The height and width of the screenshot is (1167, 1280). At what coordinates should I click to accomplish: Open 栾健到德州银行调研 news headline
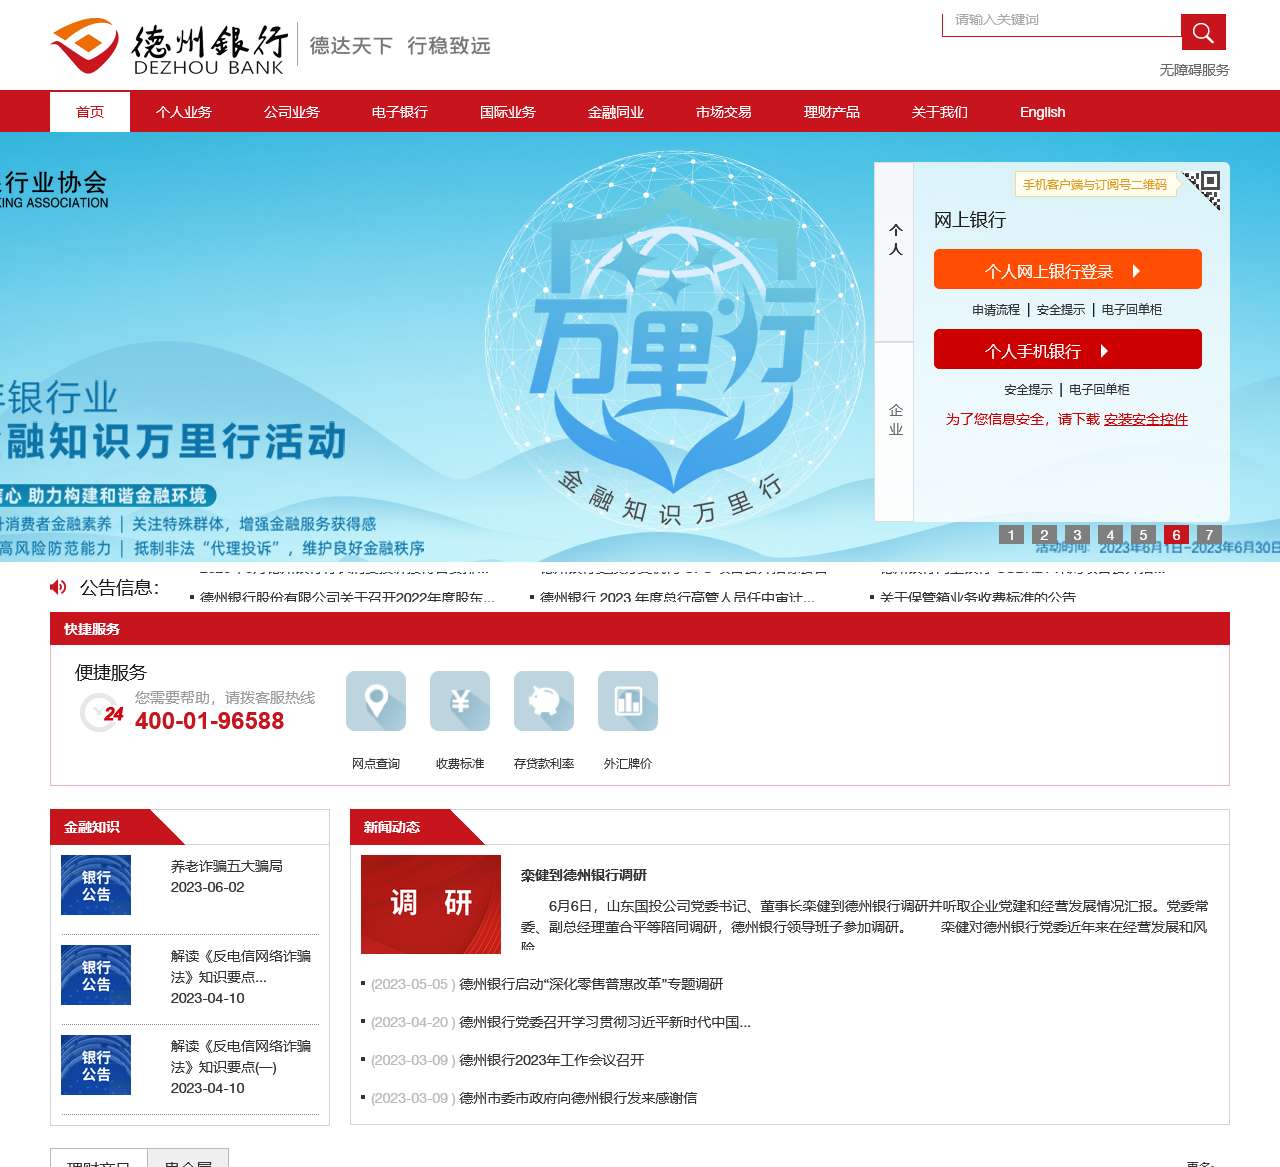point(584,875)
